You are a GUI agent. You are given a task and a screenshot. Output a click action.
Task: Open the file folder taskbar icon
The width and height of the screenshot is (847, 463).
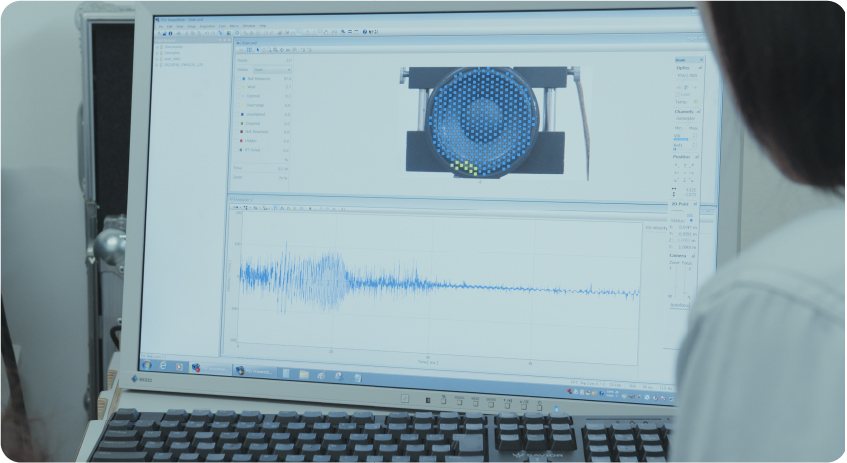(303, 373)
